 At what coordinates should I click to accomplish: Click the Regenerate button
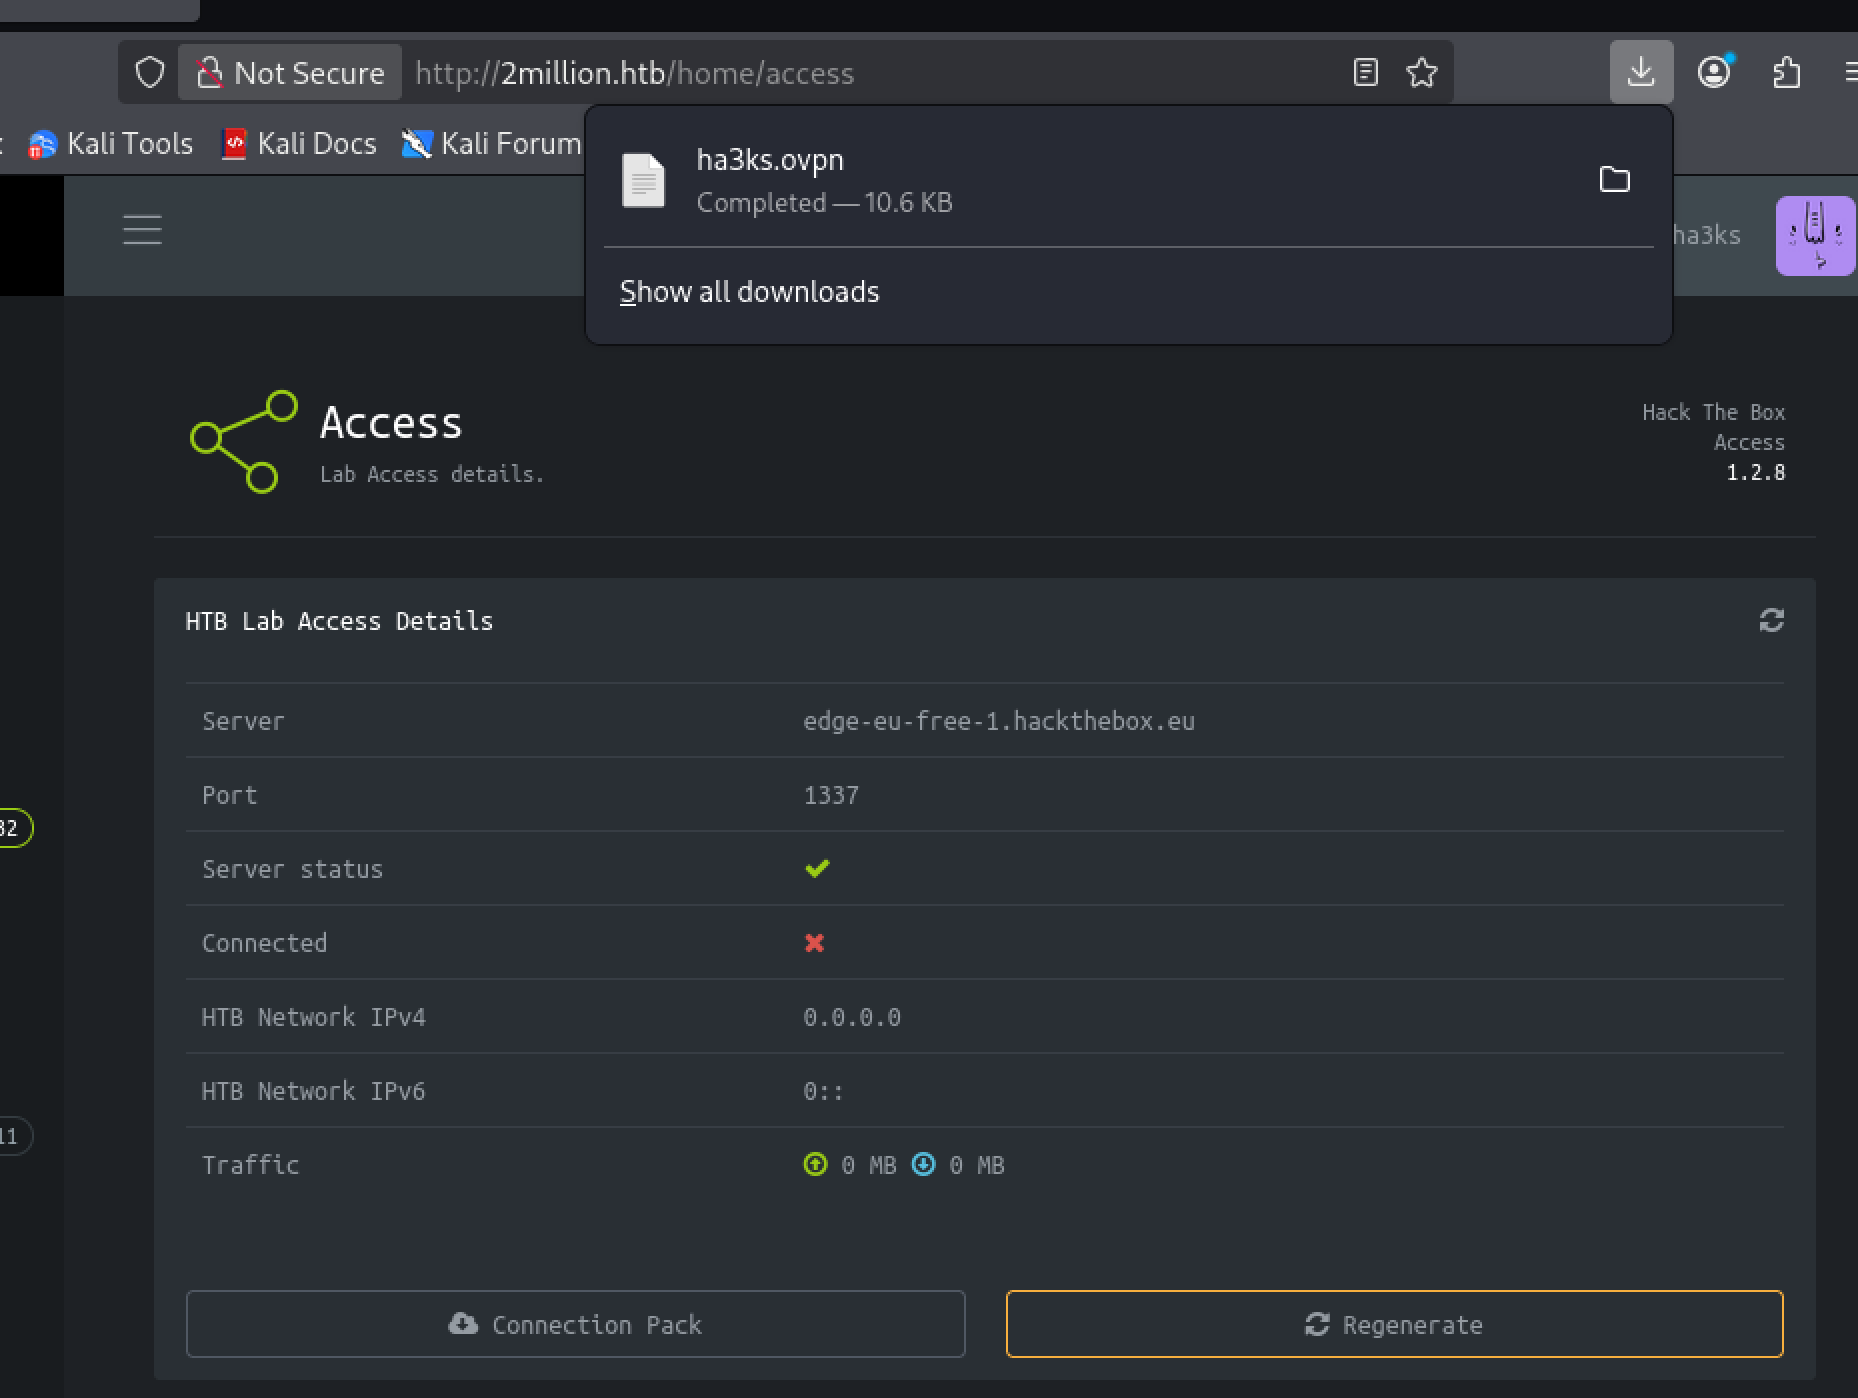pos(1394,1324)
